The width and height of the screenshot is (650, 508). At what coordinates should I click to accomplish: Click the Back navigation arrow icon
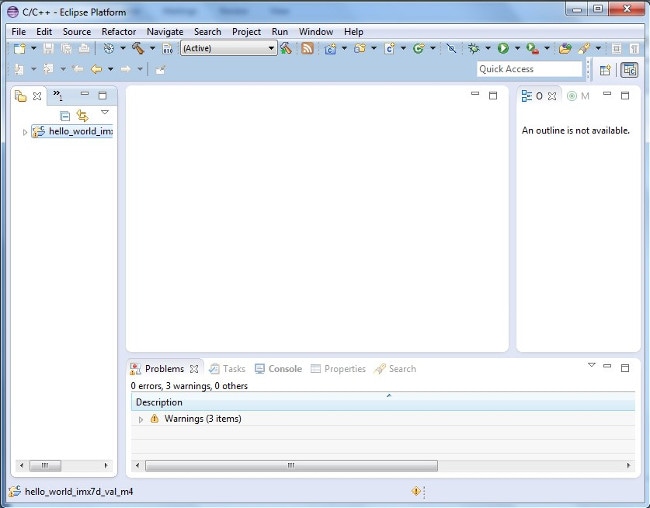[x=96, y=70]
